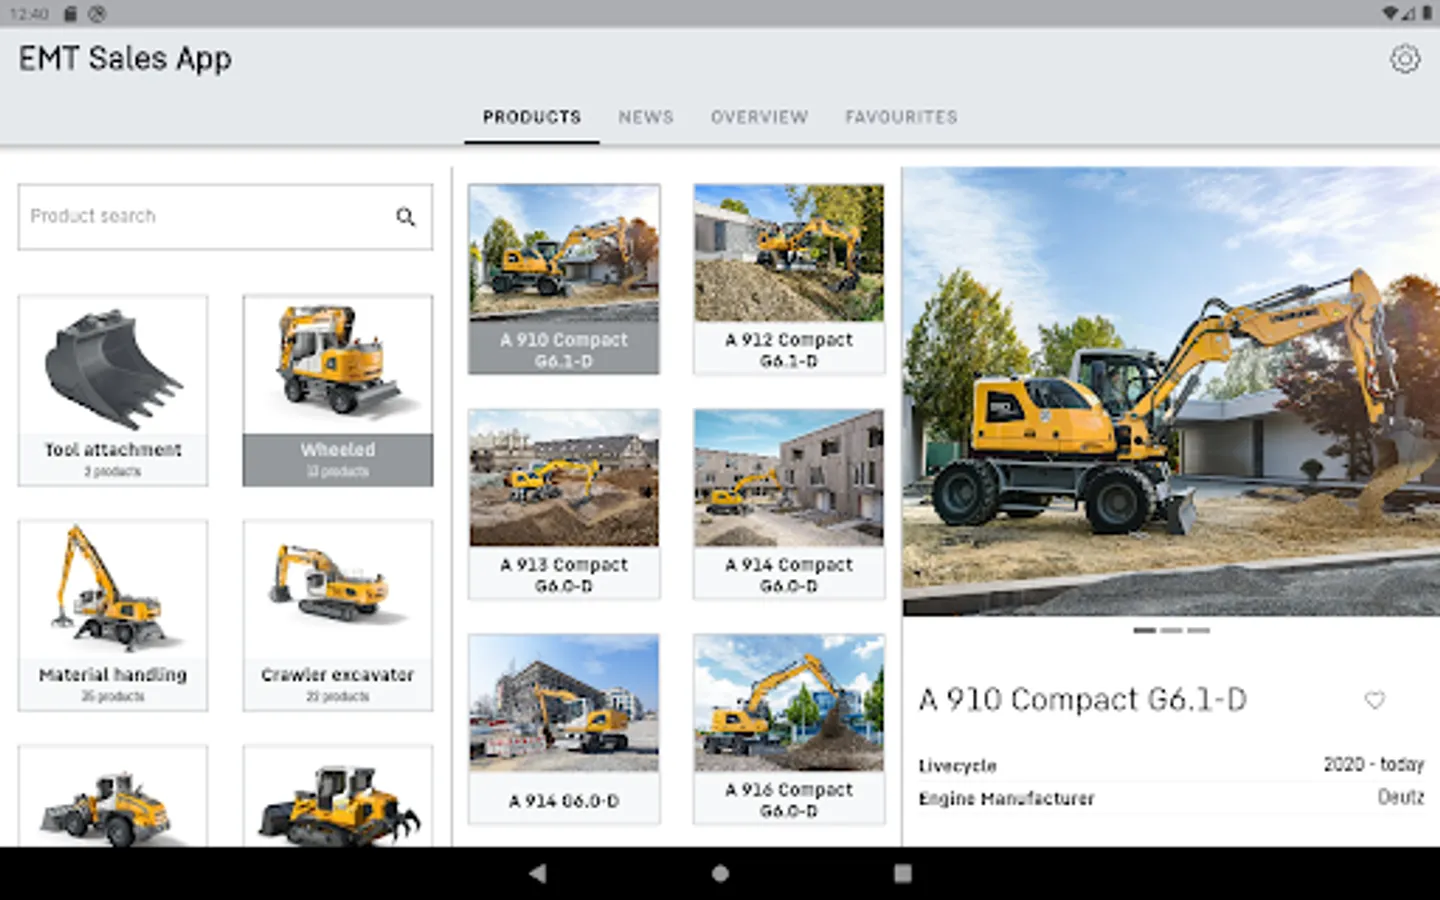Open the settings gear icon
The height and width of the screenshot is (900, 1440).
(1404, 59)
